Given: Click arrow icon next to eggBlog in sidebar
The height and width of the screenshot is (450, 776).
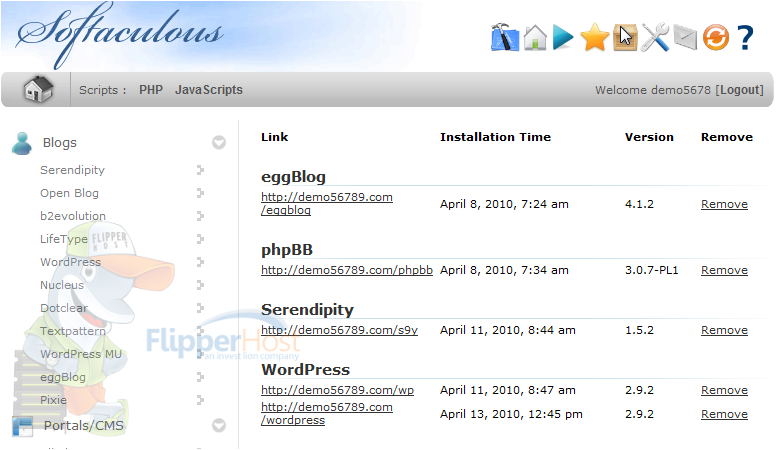Looking at the screenshot, I should (200, 377).
